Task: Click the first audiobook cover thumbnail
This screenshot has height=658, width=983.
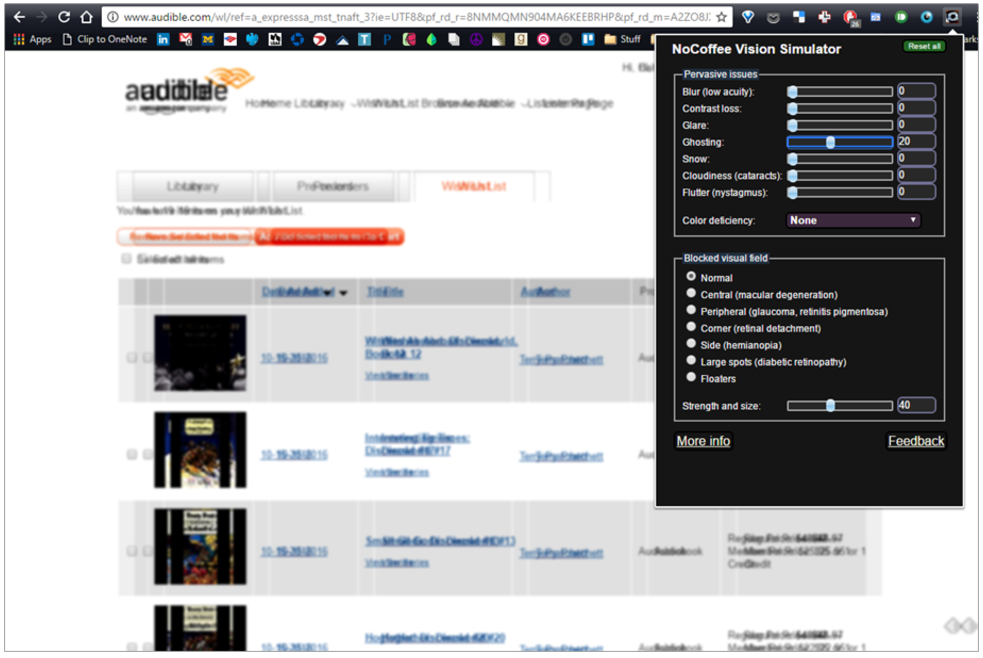Action: (199, 355)
